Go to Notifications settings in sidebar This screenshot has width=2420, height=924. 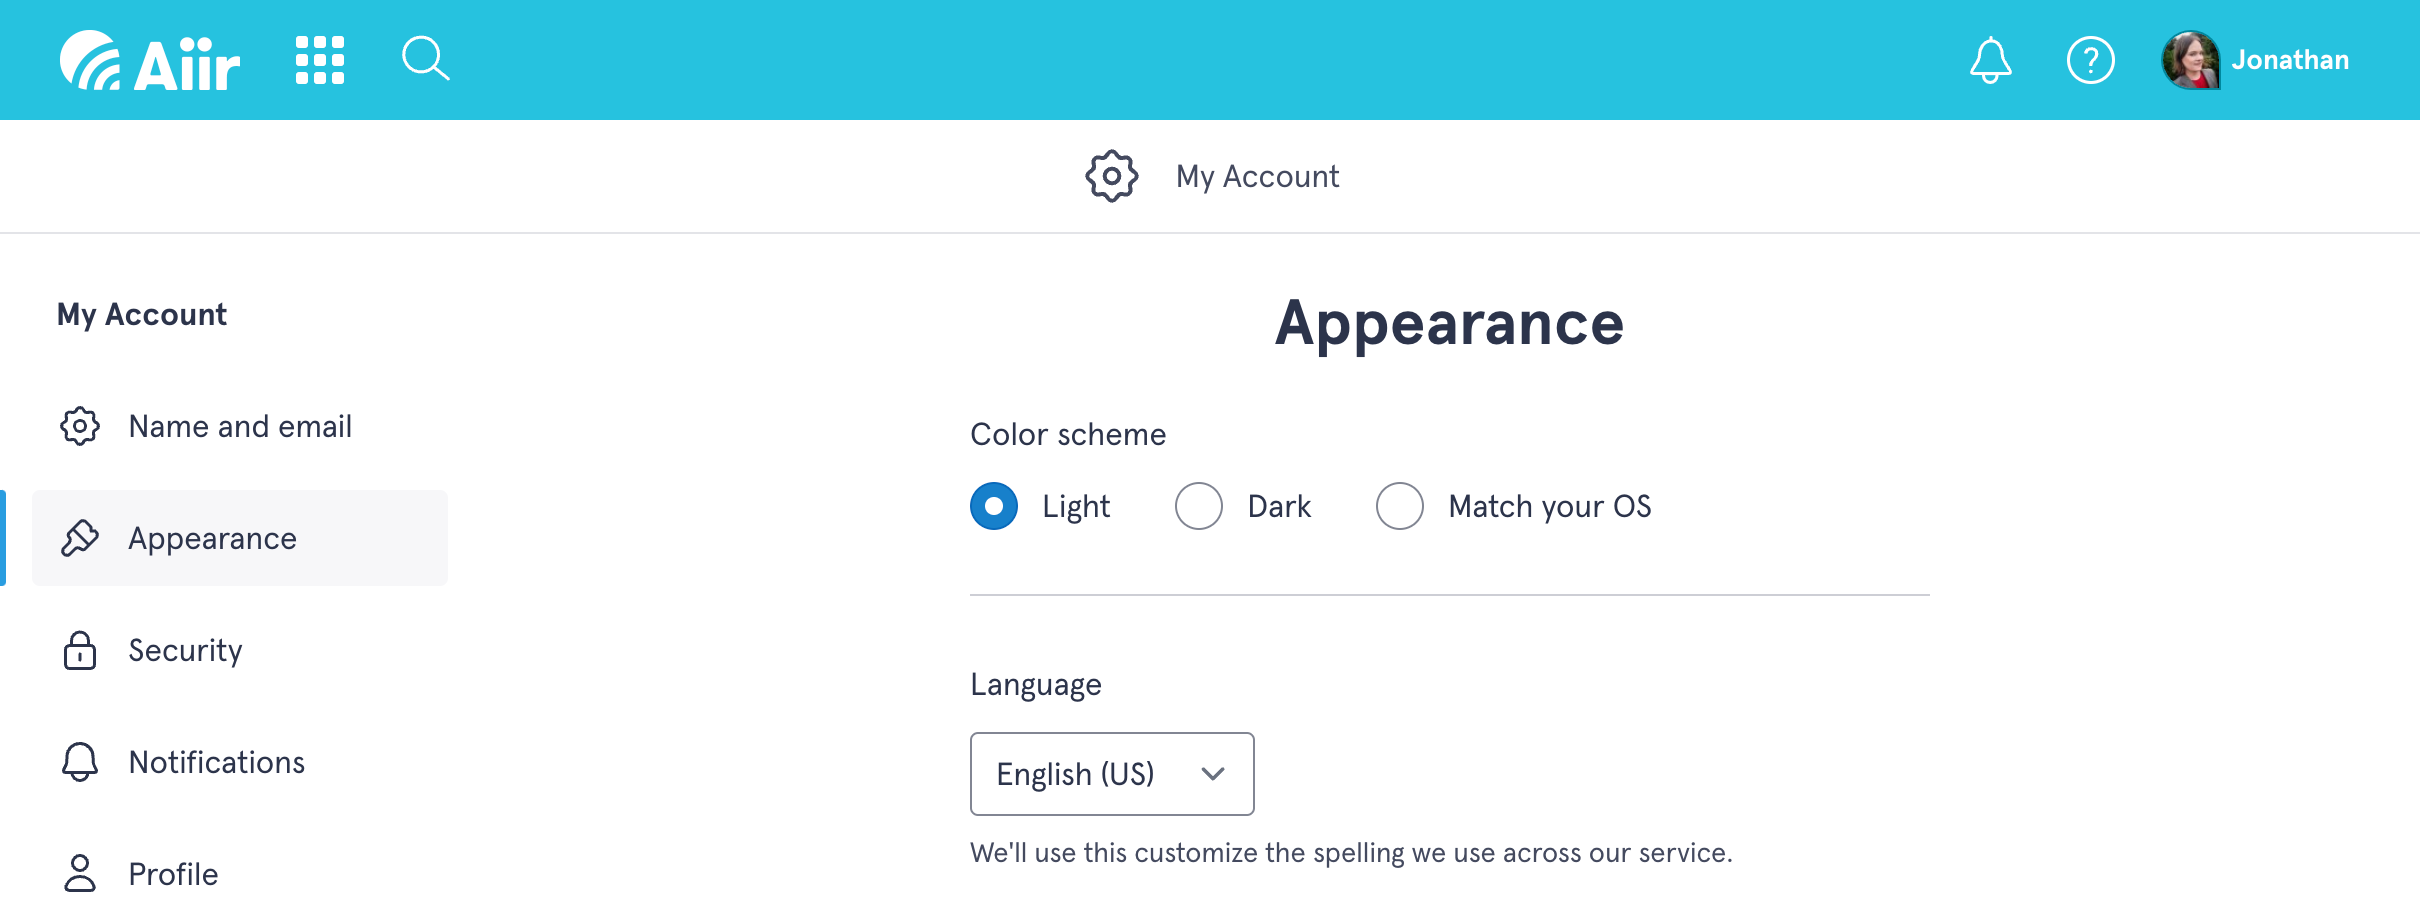(x=217, y=762)
